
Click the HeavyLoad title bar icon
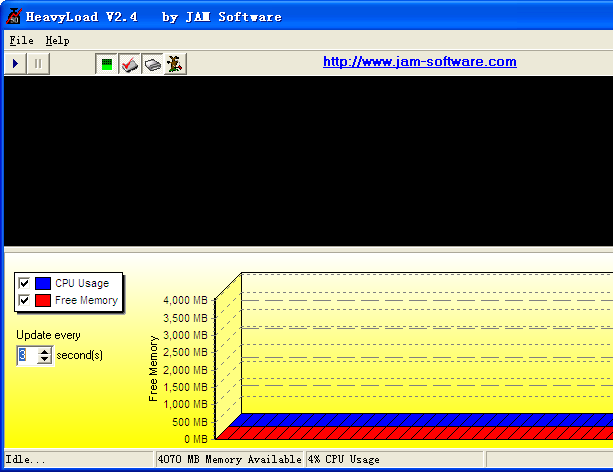[x=14, y=16]
